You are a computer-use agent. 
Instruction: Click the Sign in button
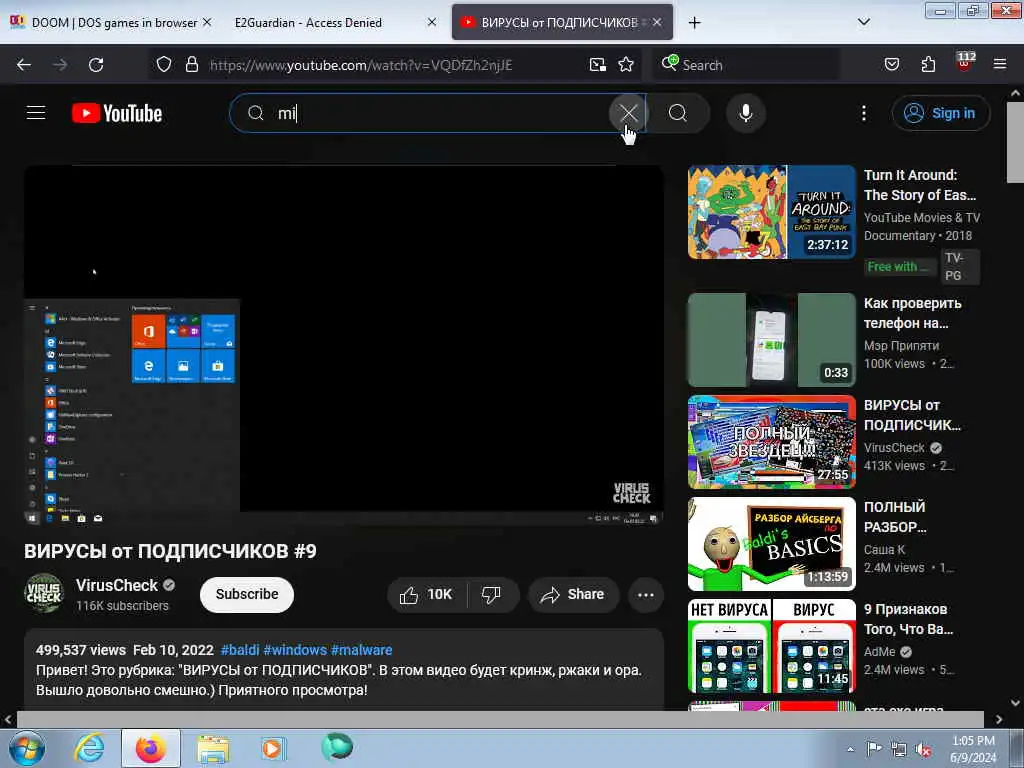(940, 113)
